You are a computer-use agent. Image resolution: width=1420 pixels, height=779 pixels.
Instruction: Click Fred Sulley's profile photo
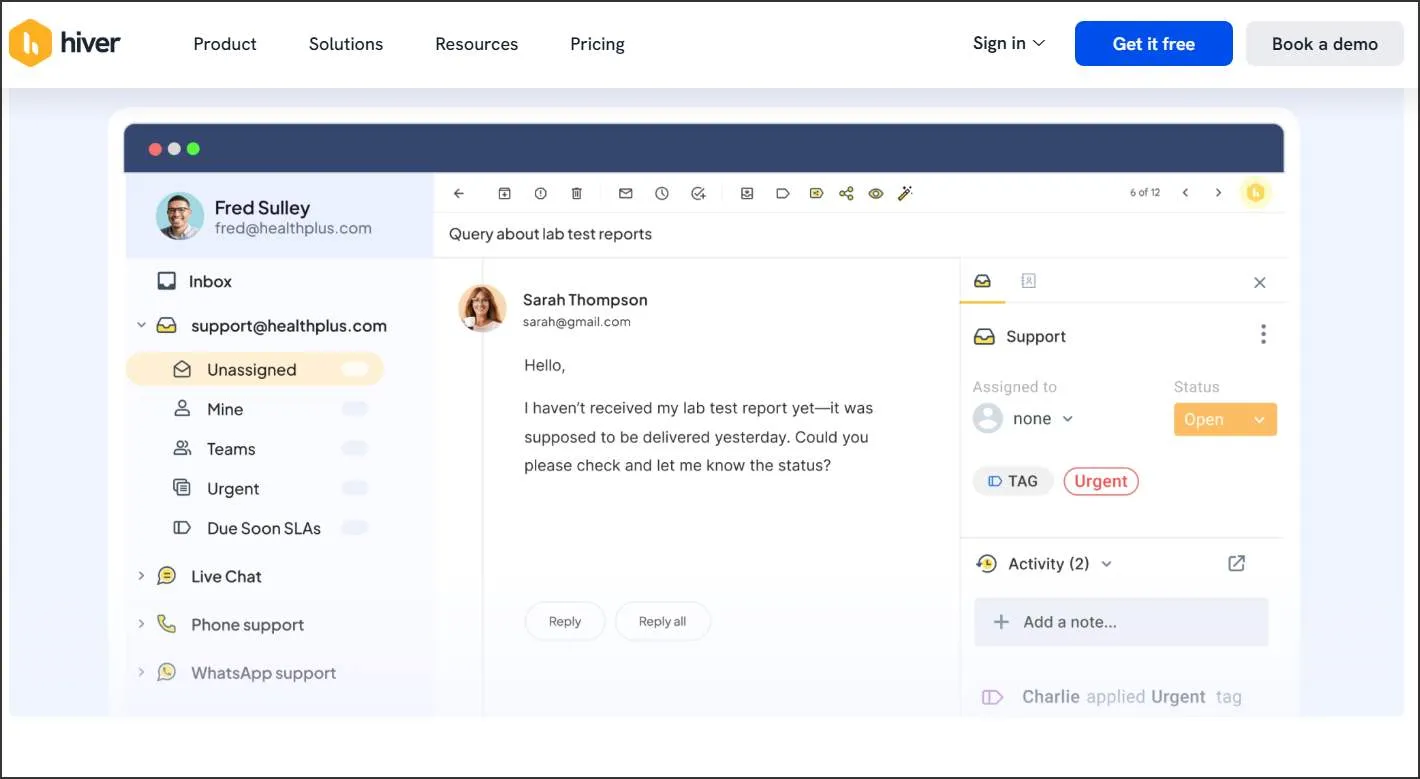coord(180,216)
